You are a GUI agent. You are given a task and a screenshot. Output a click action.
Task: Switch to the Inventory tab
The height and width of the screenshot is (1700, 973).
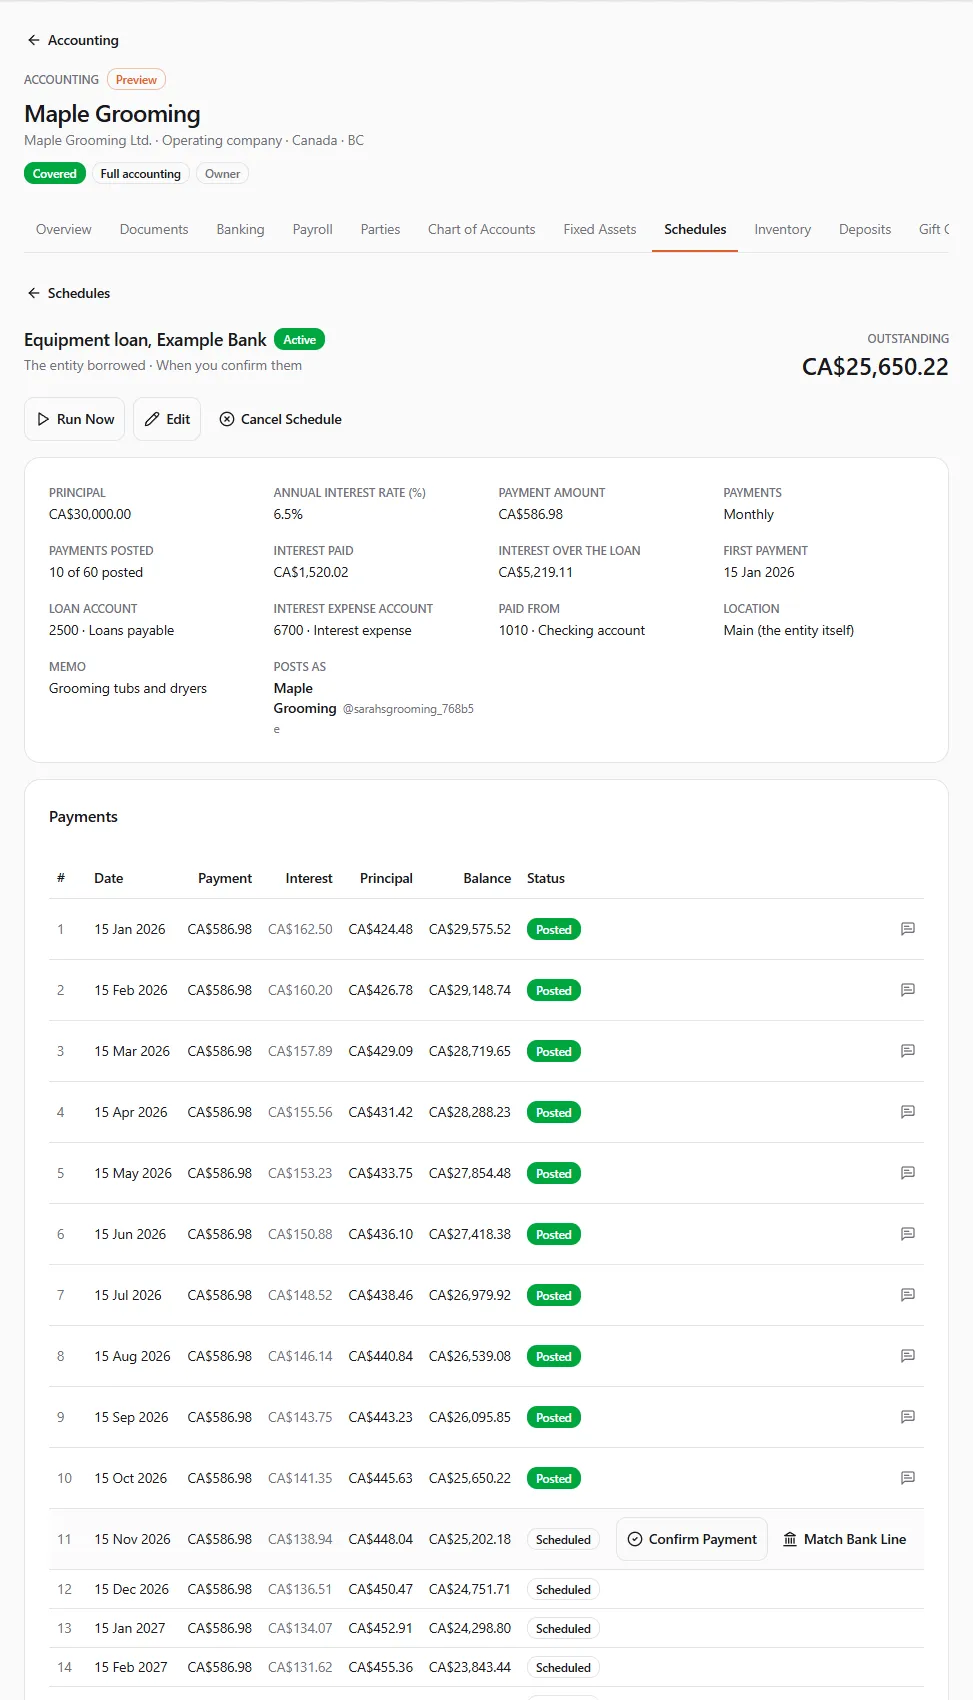(783, 229)
